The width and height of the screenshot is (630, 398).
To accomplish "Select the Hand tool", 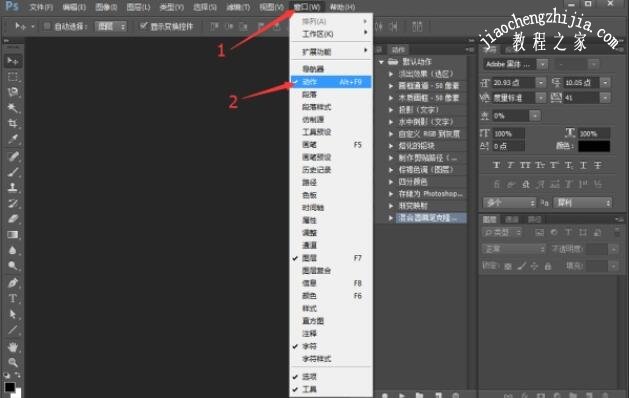I will [x=13, y=347].
